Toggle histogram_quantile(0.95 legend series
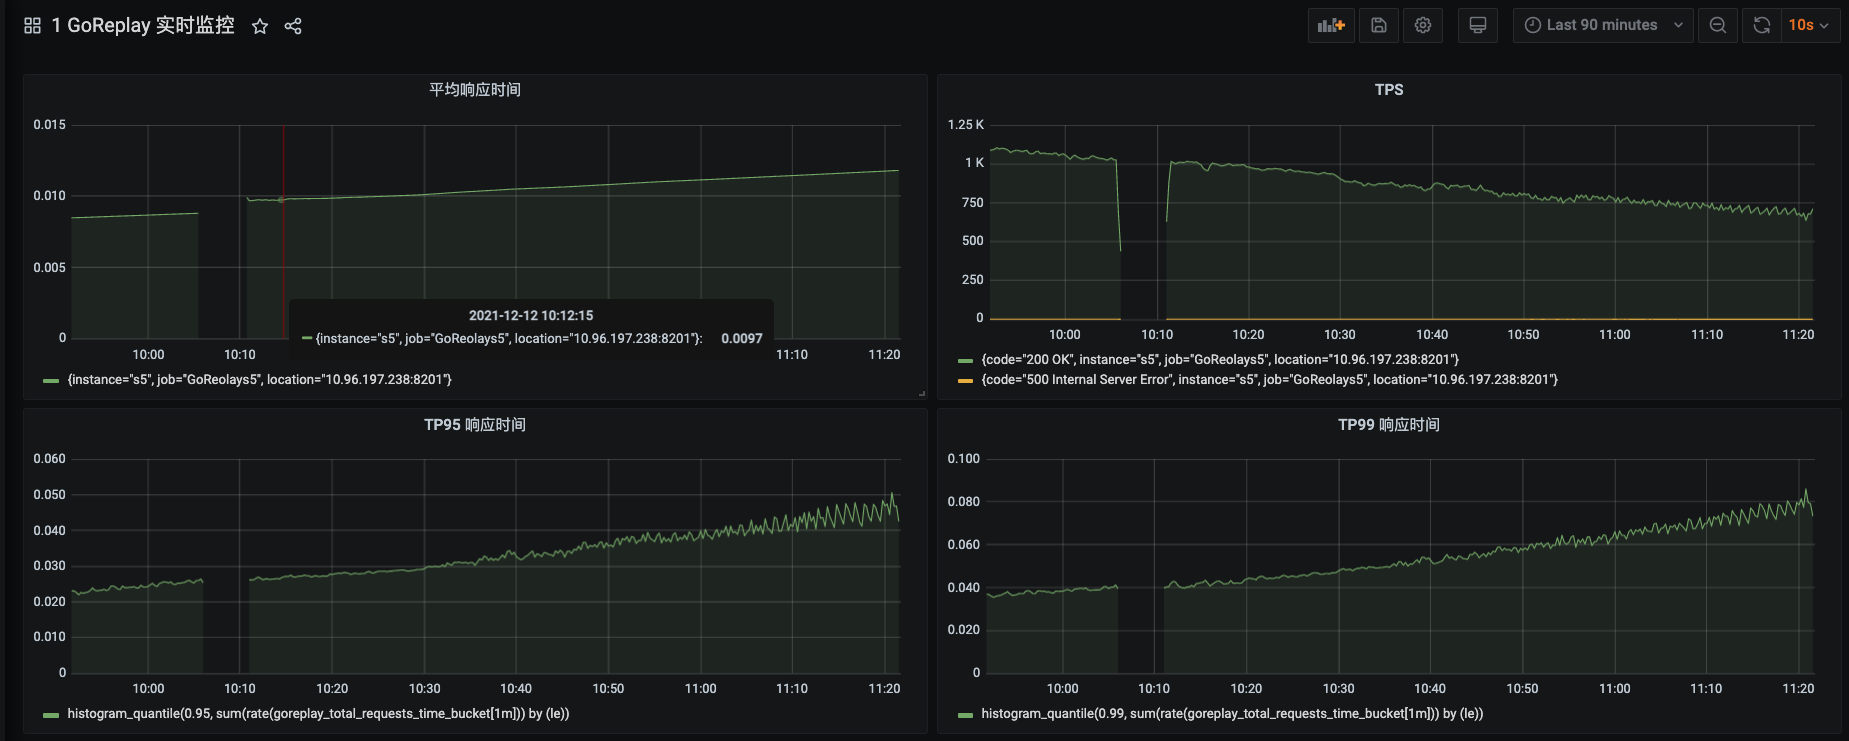1849x741 pixels. point(318,714)
